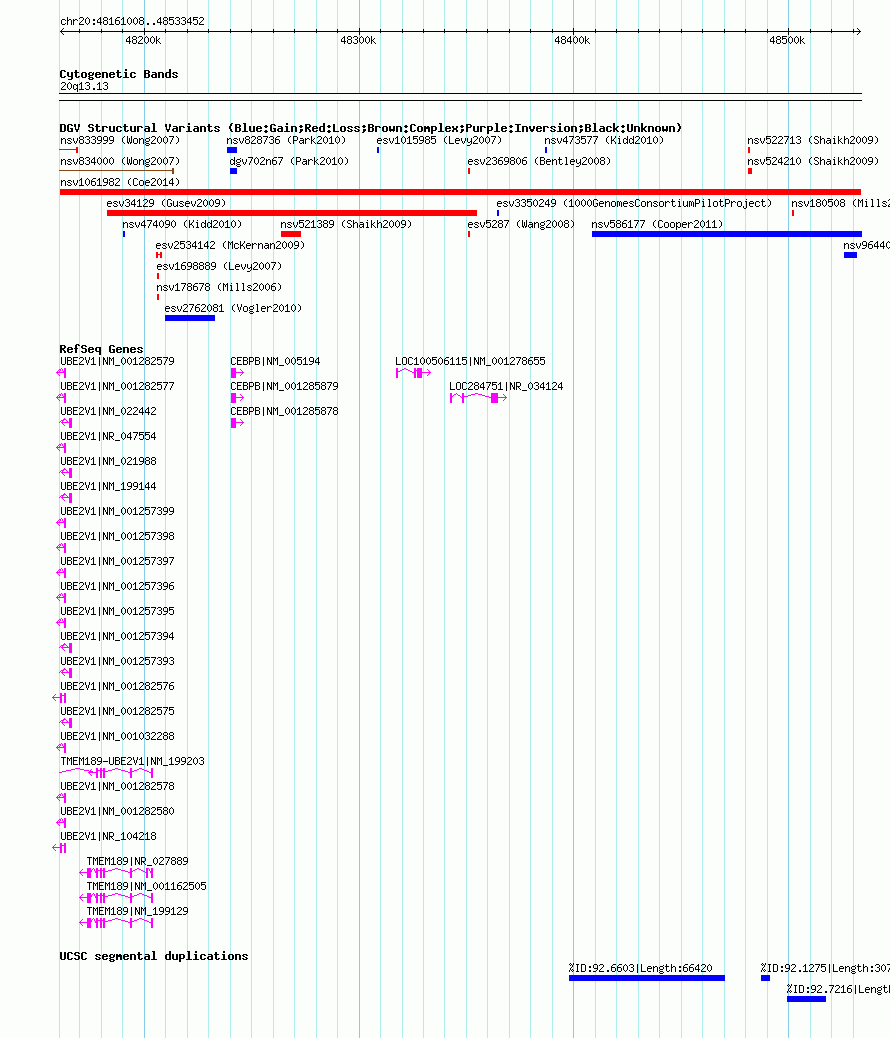
Task: Click the UBE2V1|NM_001032288 label
Action: (117, 736)
